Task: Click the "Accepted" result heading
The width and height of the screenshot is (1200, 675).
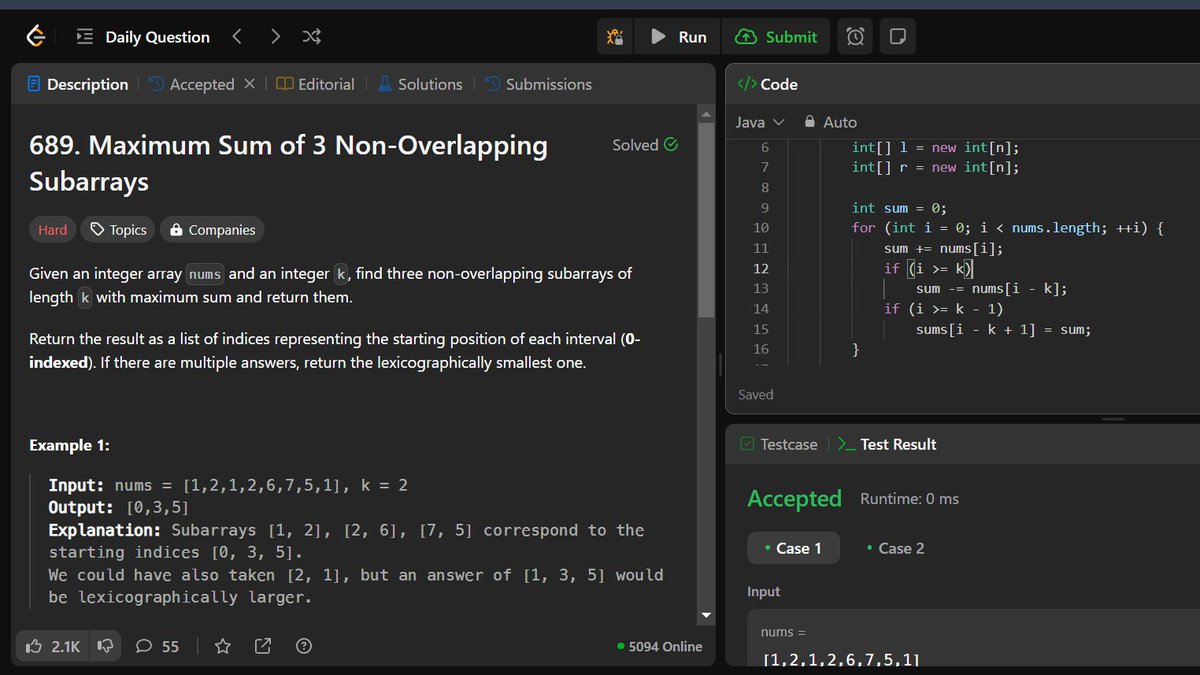Action: point(795,498)
